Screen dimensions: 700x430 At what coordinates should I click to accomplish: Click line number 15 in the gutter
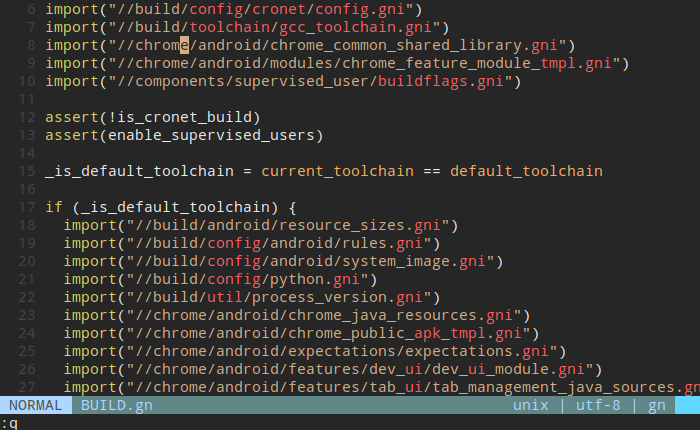click(x=26, y=171)
